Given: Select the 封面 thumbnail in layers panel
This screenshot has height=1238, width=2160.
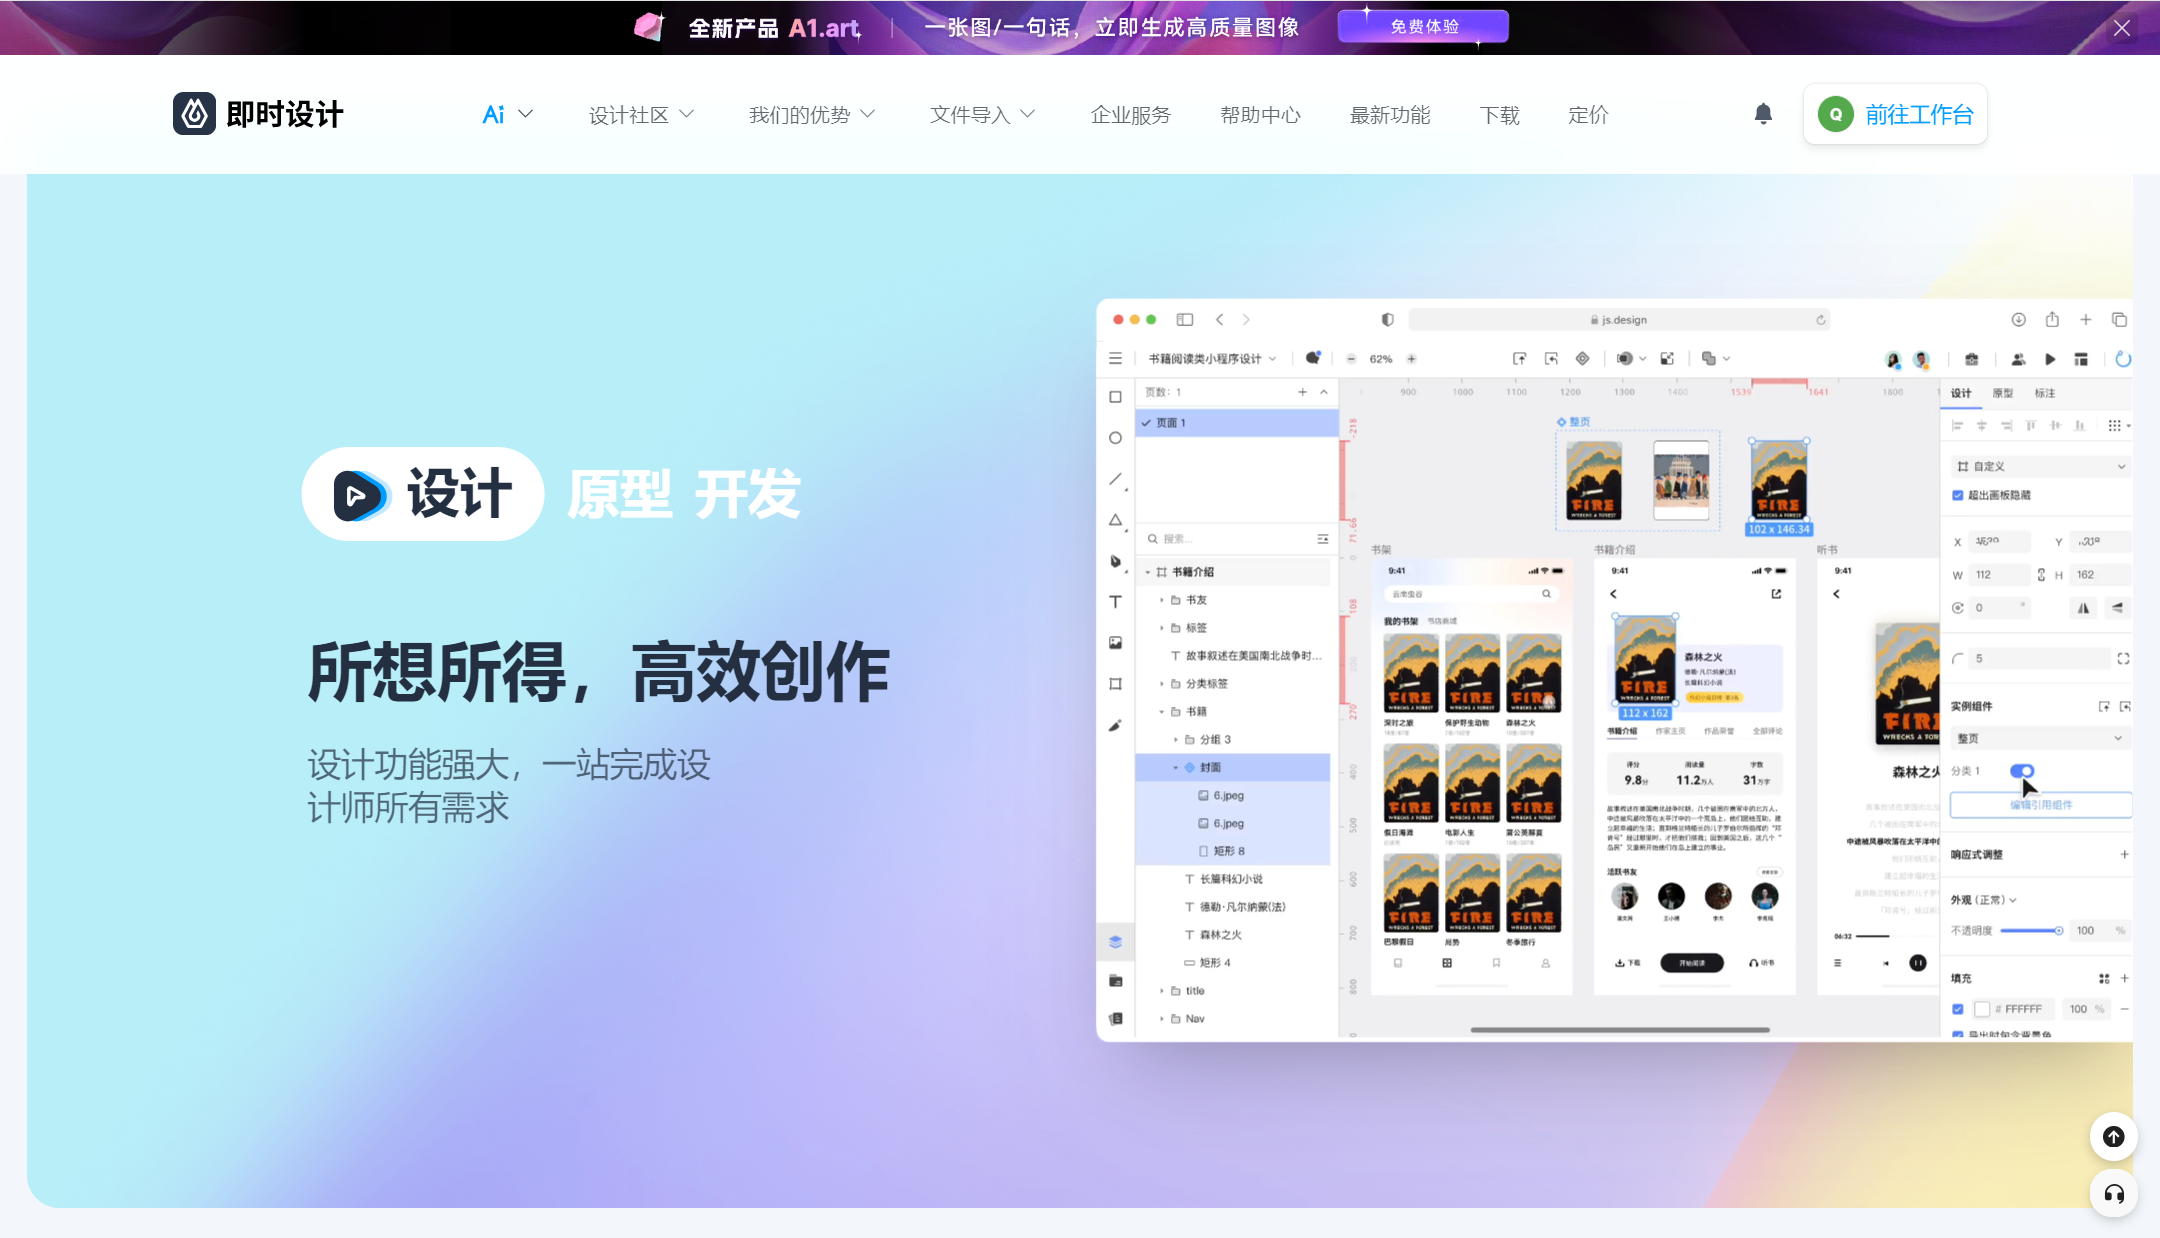Looking at the screenshot, I should click(x=1218, y=767).
